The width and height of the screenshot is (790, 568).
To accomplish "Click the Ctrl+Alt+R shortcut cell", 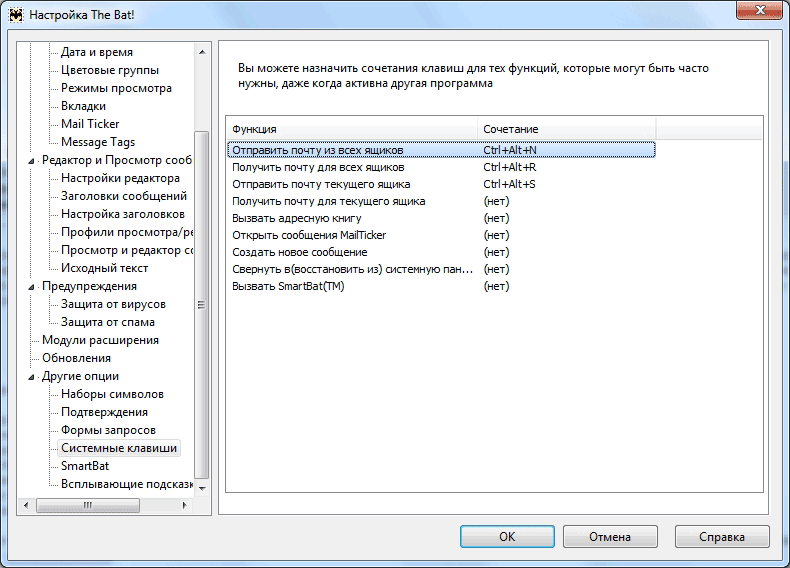I will (x=509, y=167).
